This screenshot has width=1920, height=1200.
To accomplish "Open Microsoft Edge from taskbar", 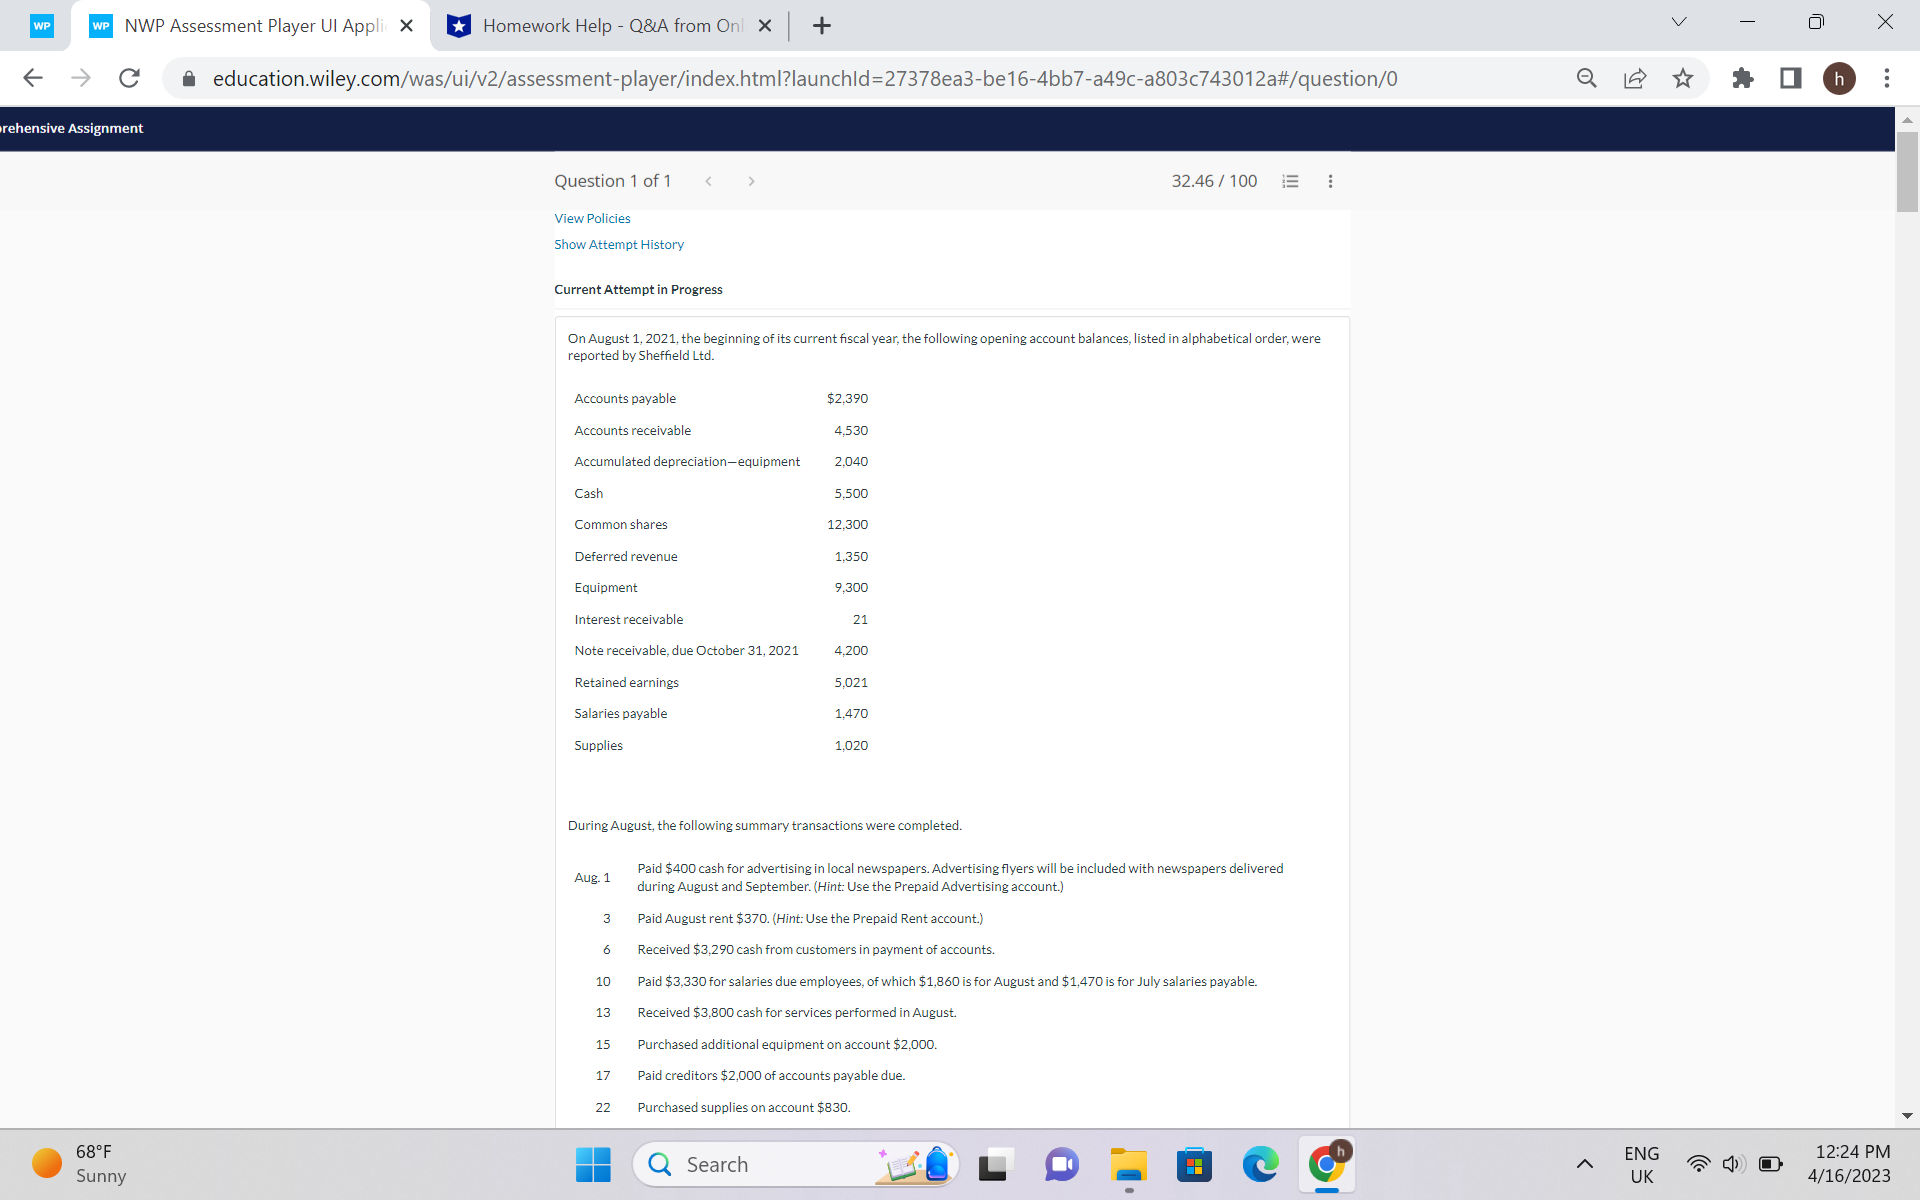I will (x=1260, y=1165).
